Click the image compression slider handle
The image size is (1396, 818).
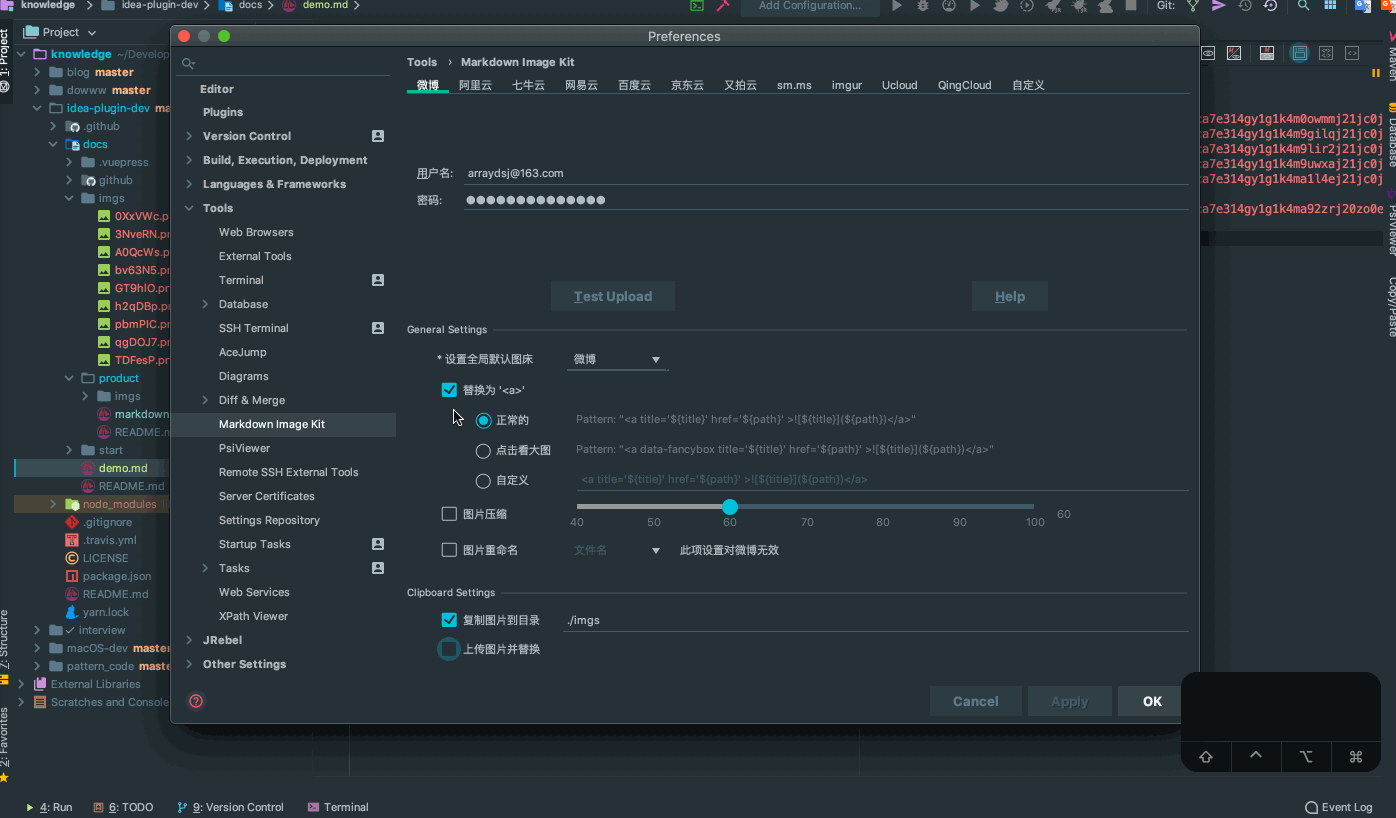pyautogui.click(x=730, y=507)
